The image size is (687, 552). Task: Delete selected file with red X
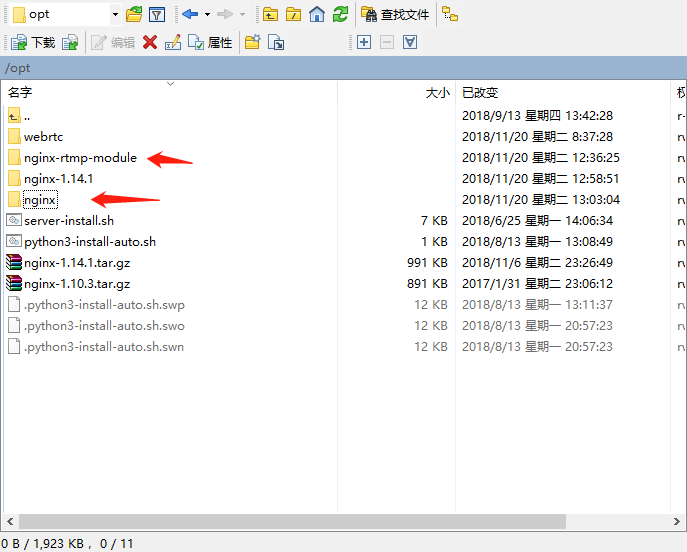pyautogui.click(x=150, y=42)
